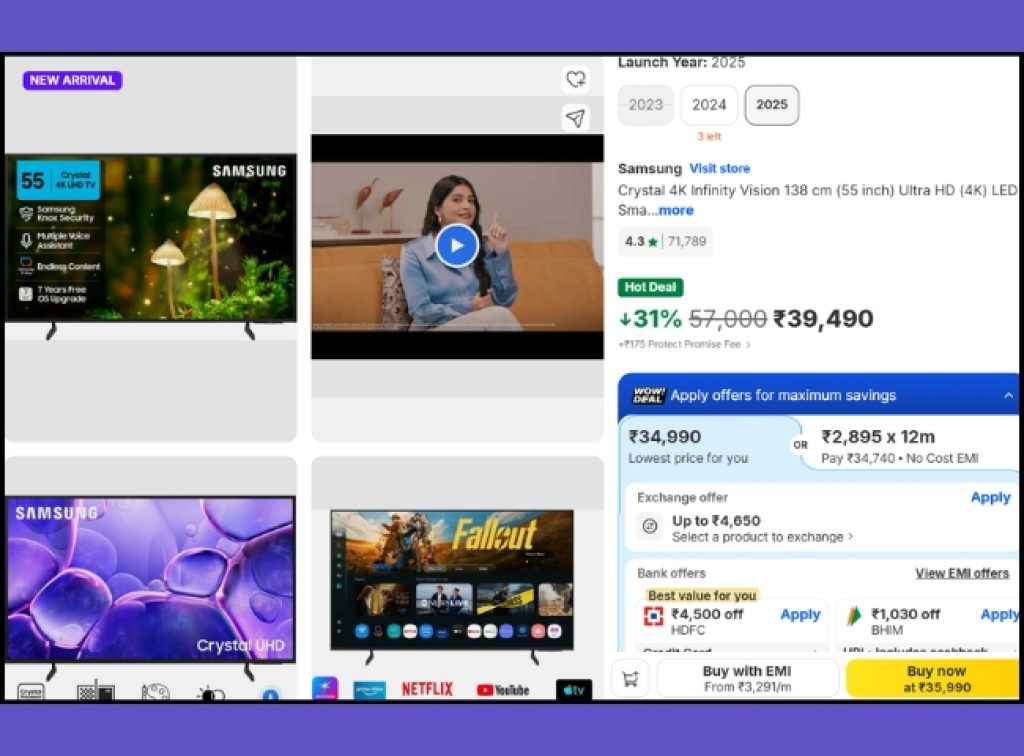Screen dimensions: 1024x756
Task: Select the 2023 launch year option
Action: 645,104
